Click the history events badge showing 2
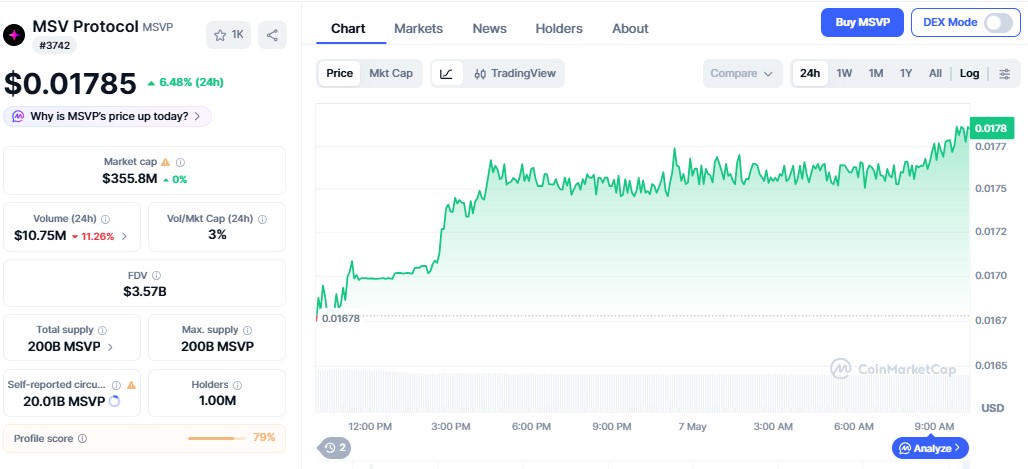The width and height of the screenshot is (1028, 469). (x=335, y=448)
